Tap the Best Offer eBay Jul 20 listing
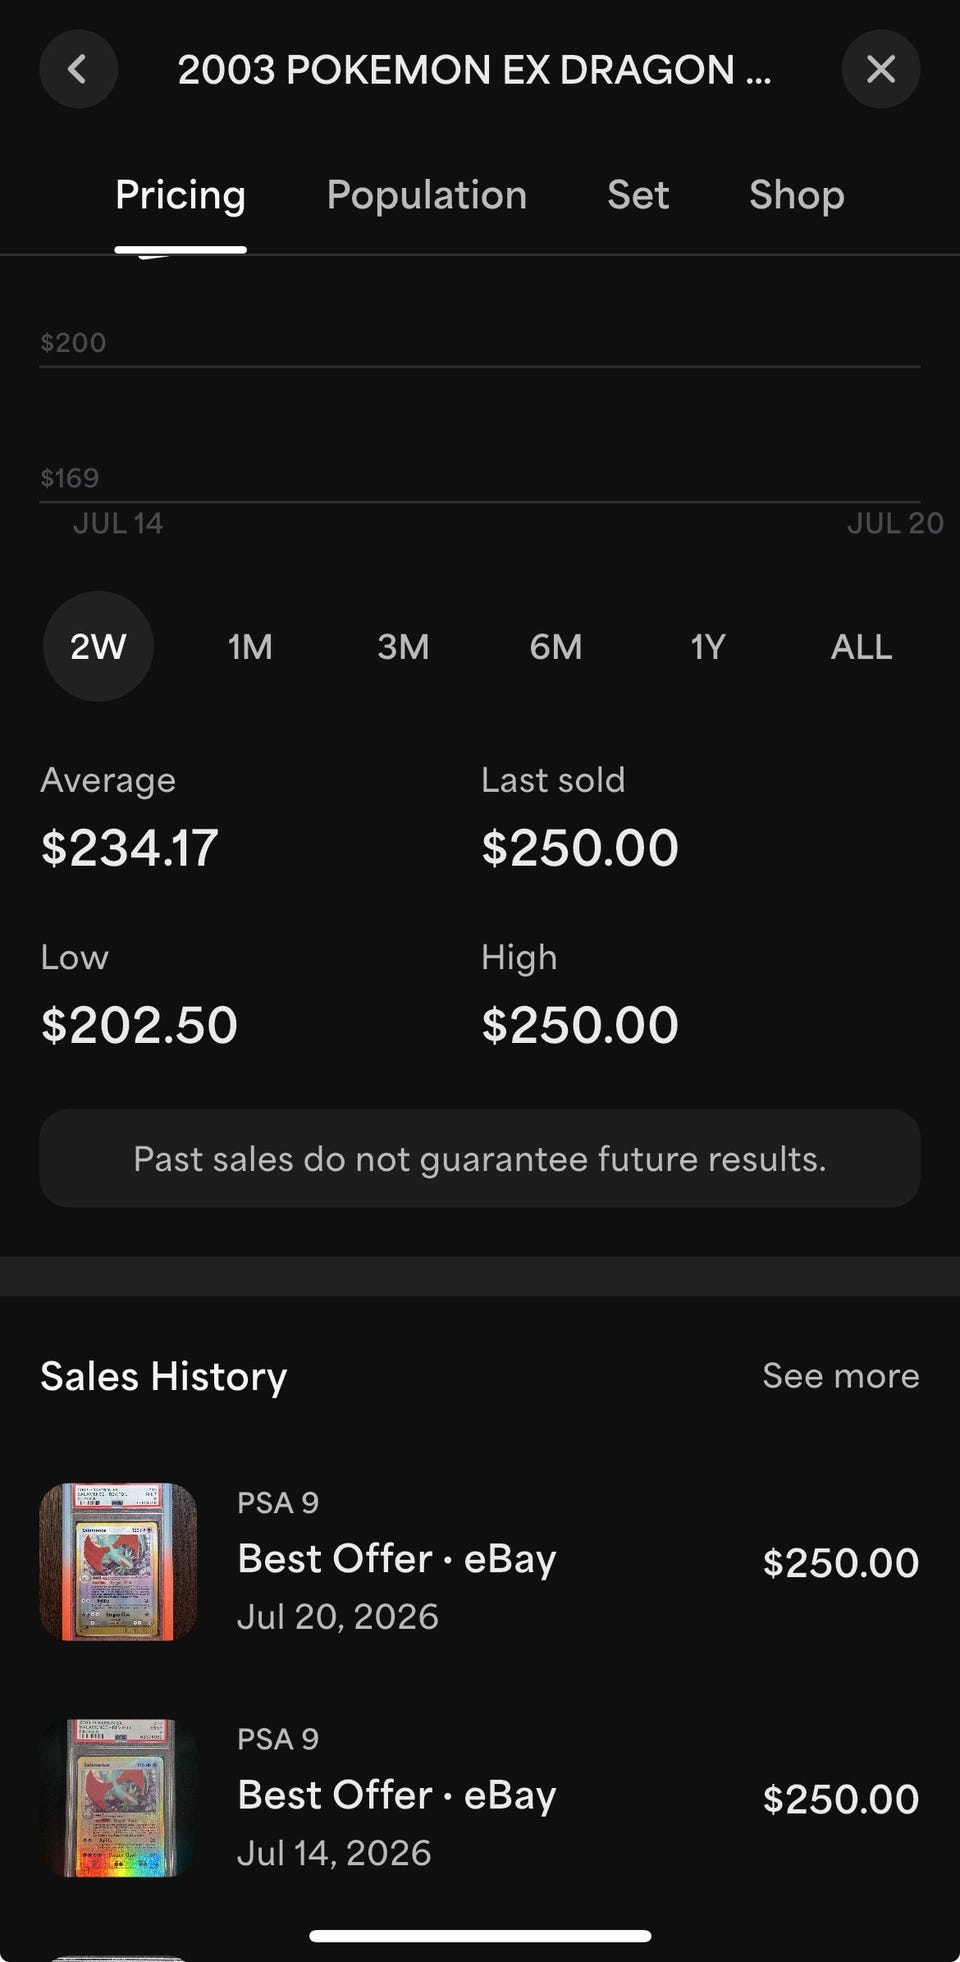This screenshot has height=1962, width=960. pyautogui.click(x=480, y=1561)
